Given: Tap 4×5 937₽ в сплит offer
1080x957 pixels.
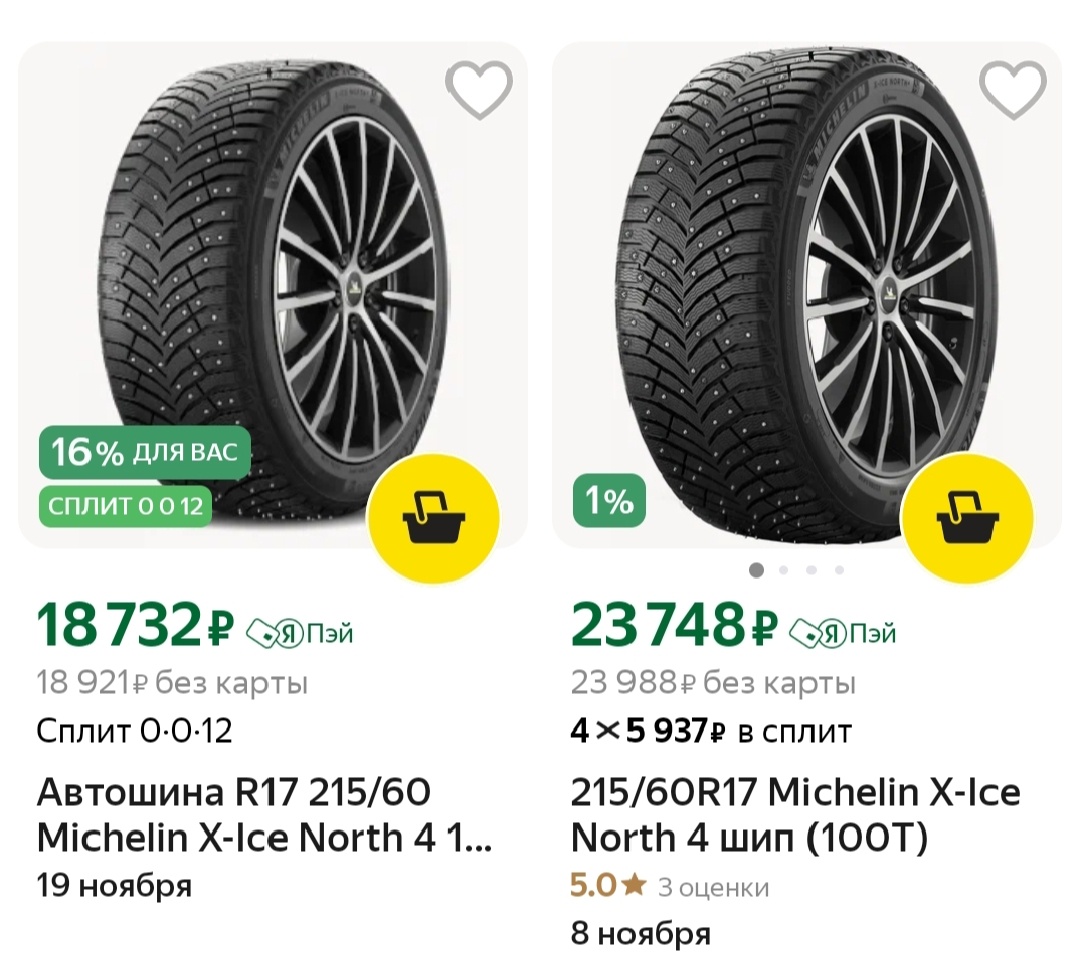Looking at the screenshot, I should click(711, 731).
